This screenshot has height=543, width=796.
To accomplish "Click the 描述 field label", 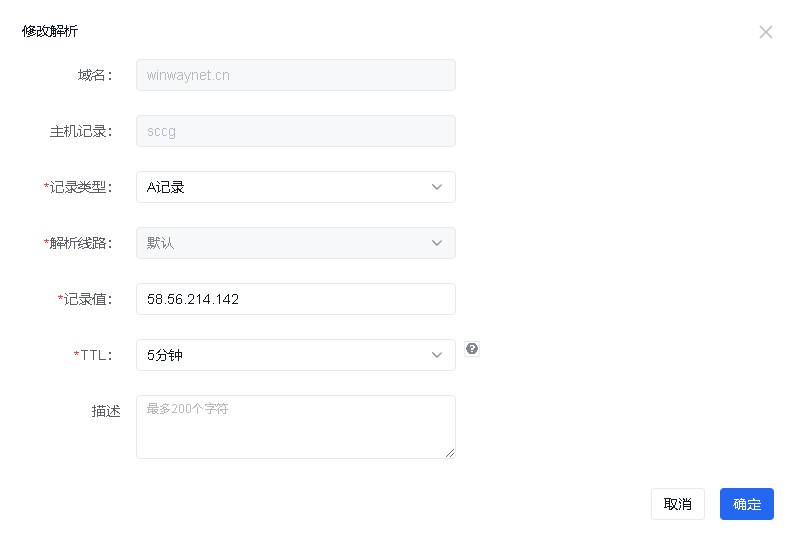I will pyautogui.click(x=106, y=411).
